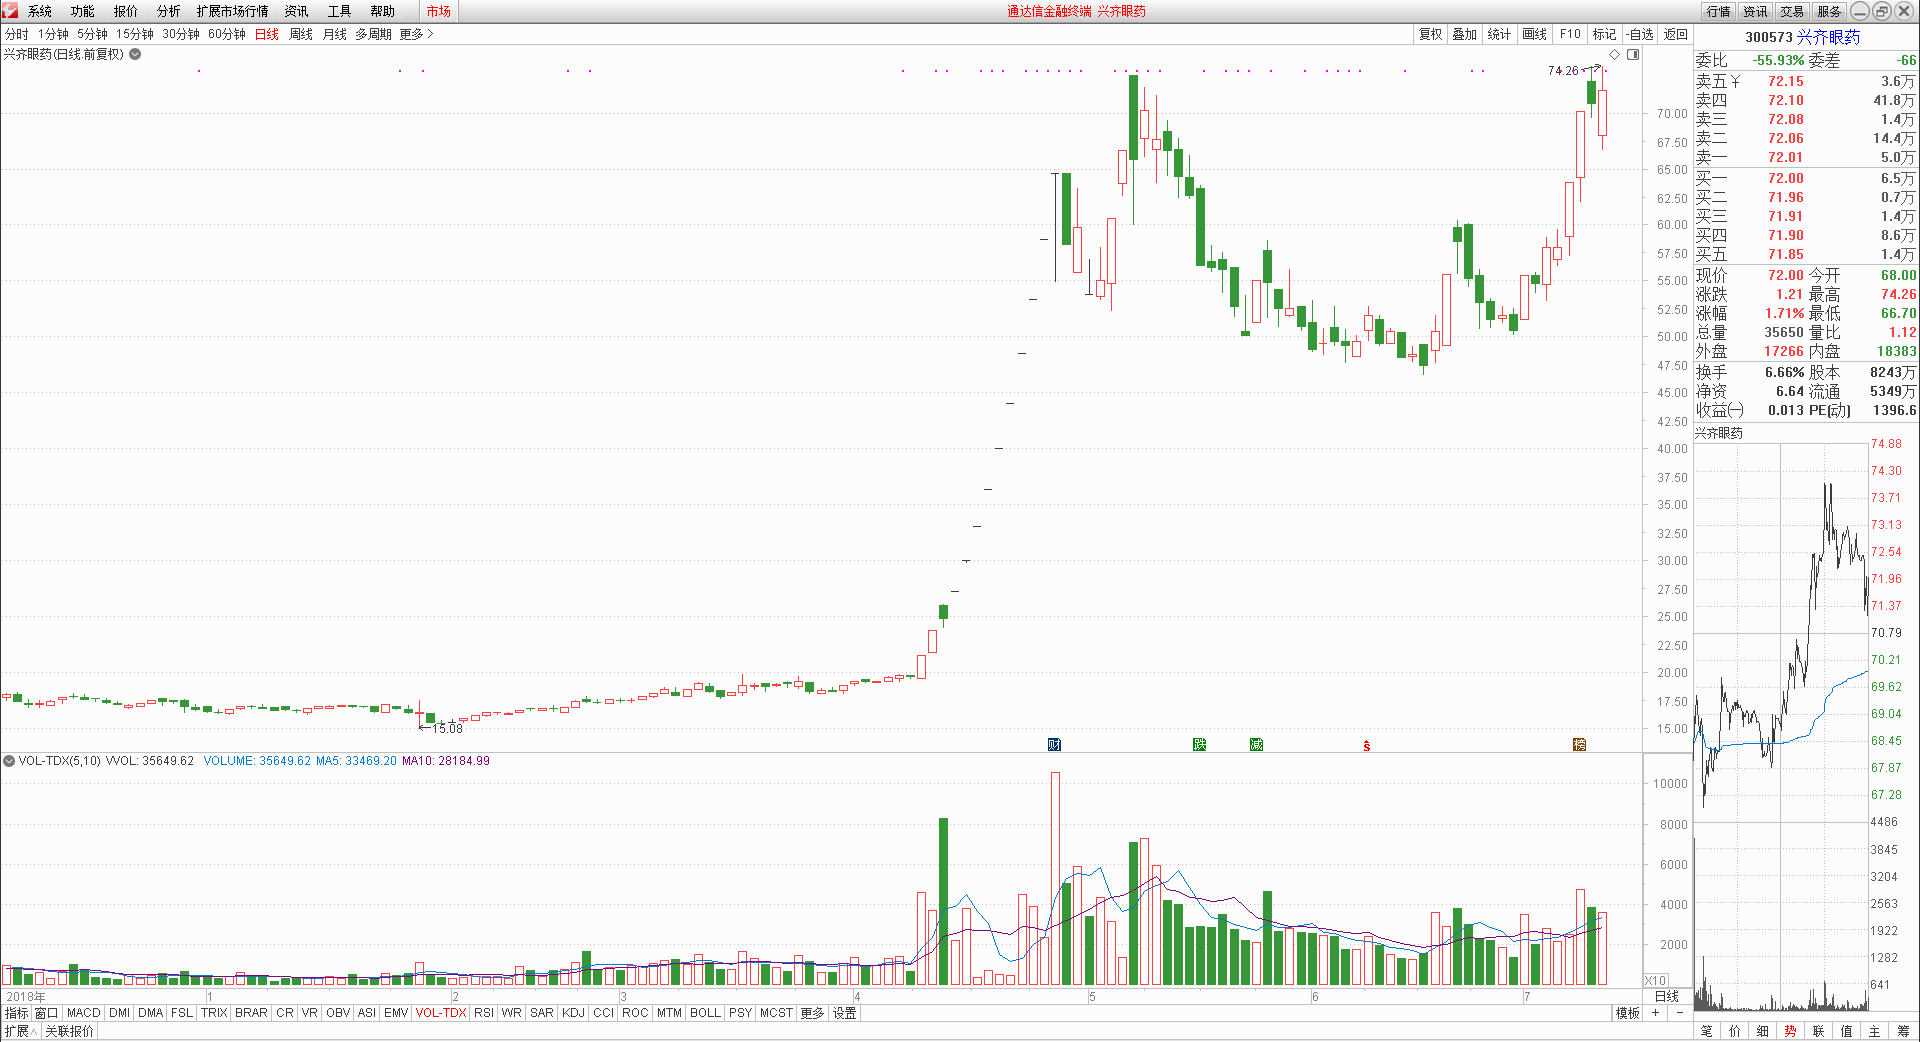The width and height of the screenshot is (1920, 1042).
Task: Open the 工具 menu
Action: point(340,11)
